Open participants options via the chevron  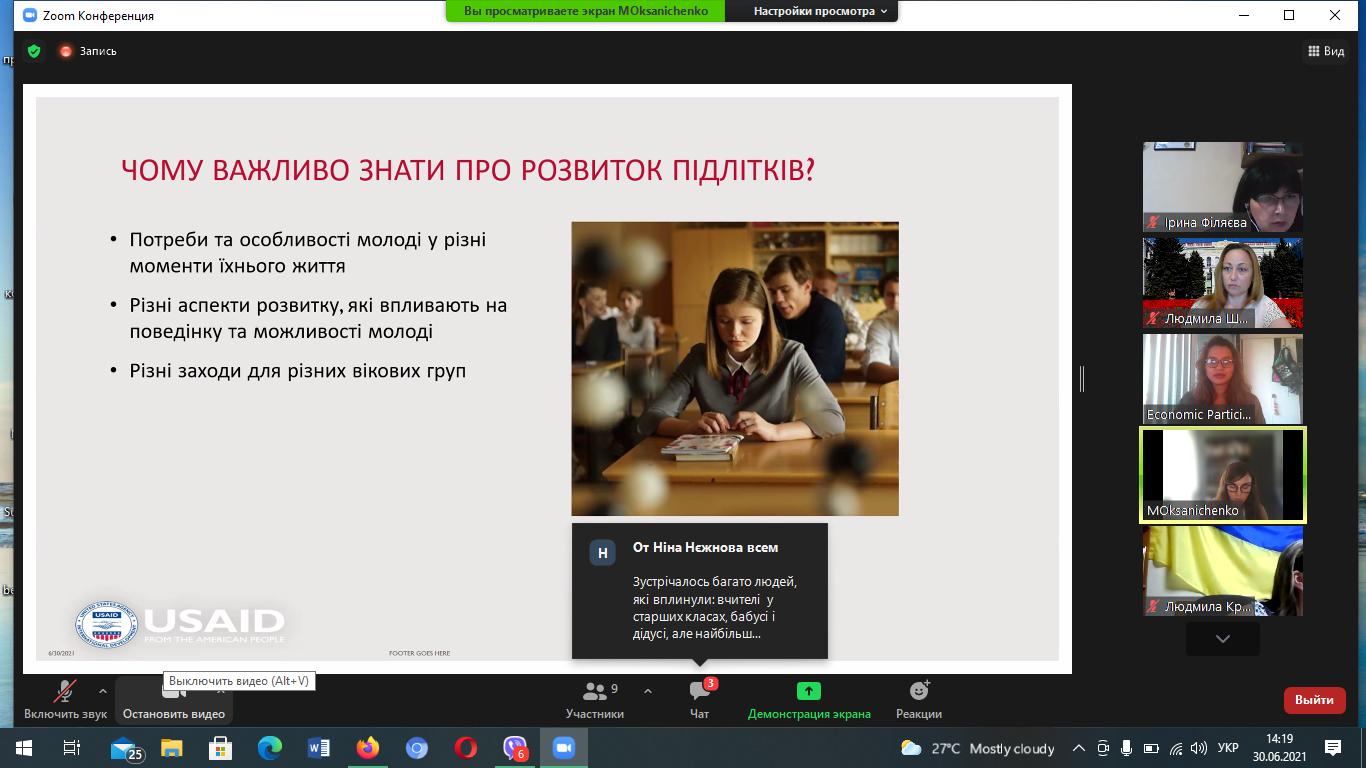(650, 690)
